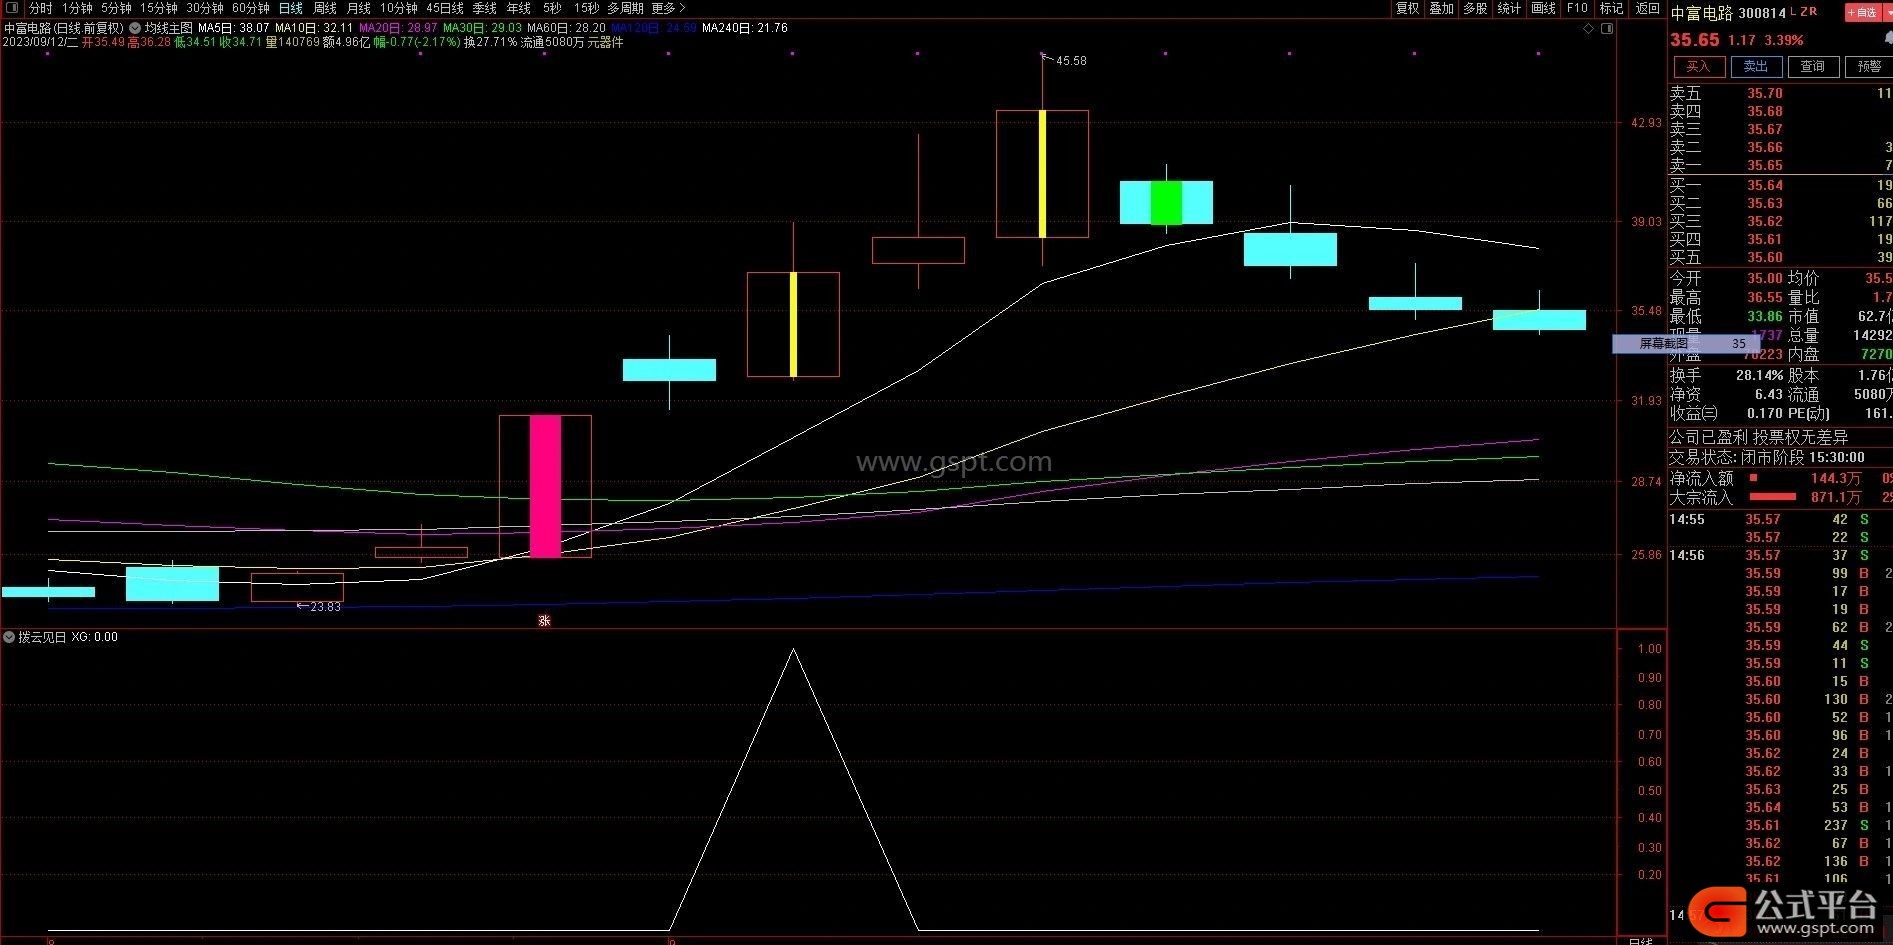Open the 复权 adjustment menu

coord(1408,8)
